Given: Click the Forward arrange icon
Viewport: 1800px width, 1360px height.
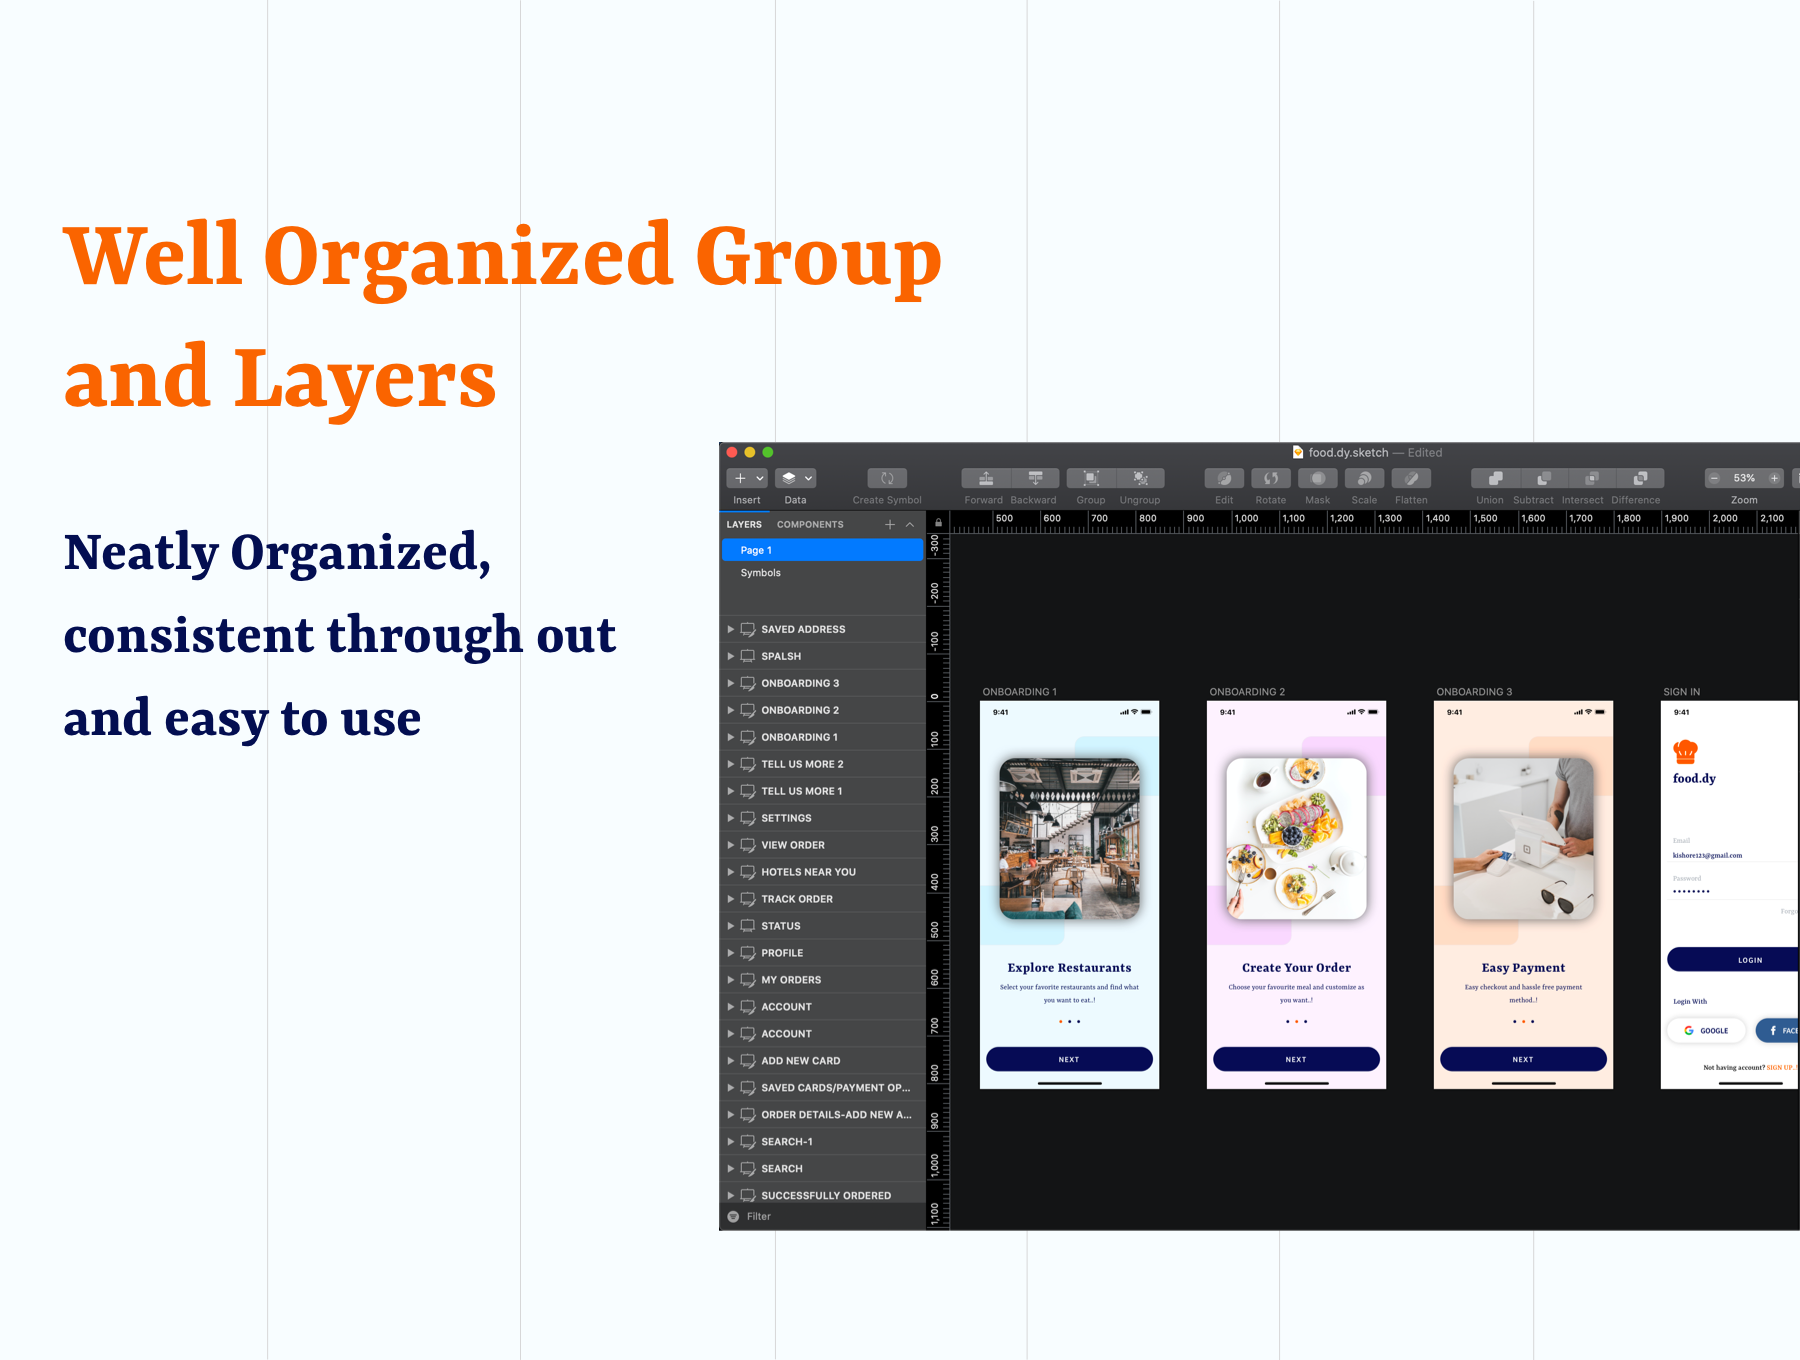Looking at the screenshot, I should tap(985, 479).
